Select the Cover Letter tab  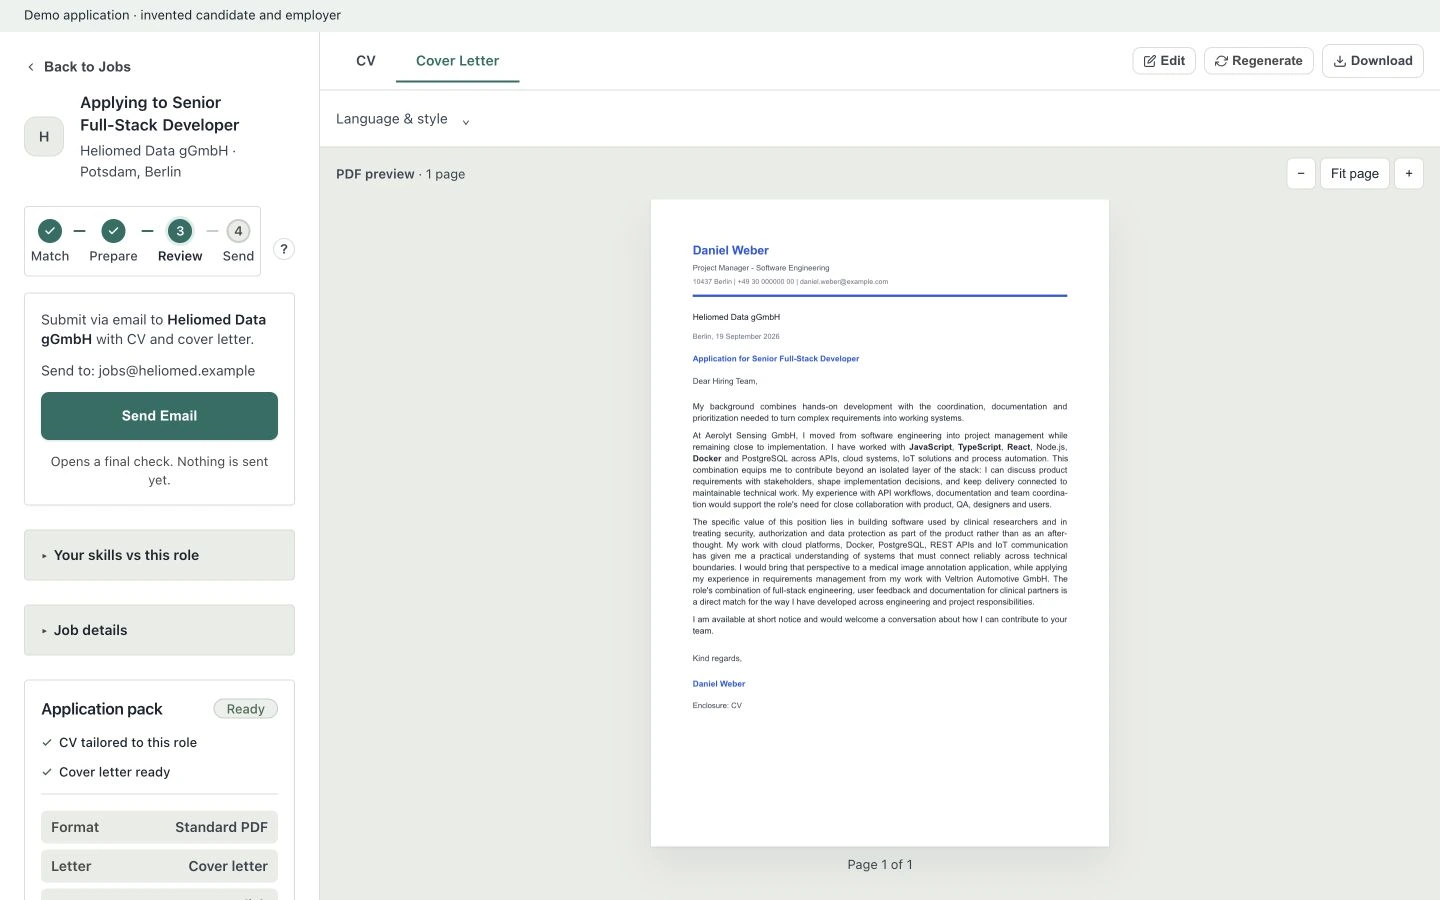click(x=458, y=61)
